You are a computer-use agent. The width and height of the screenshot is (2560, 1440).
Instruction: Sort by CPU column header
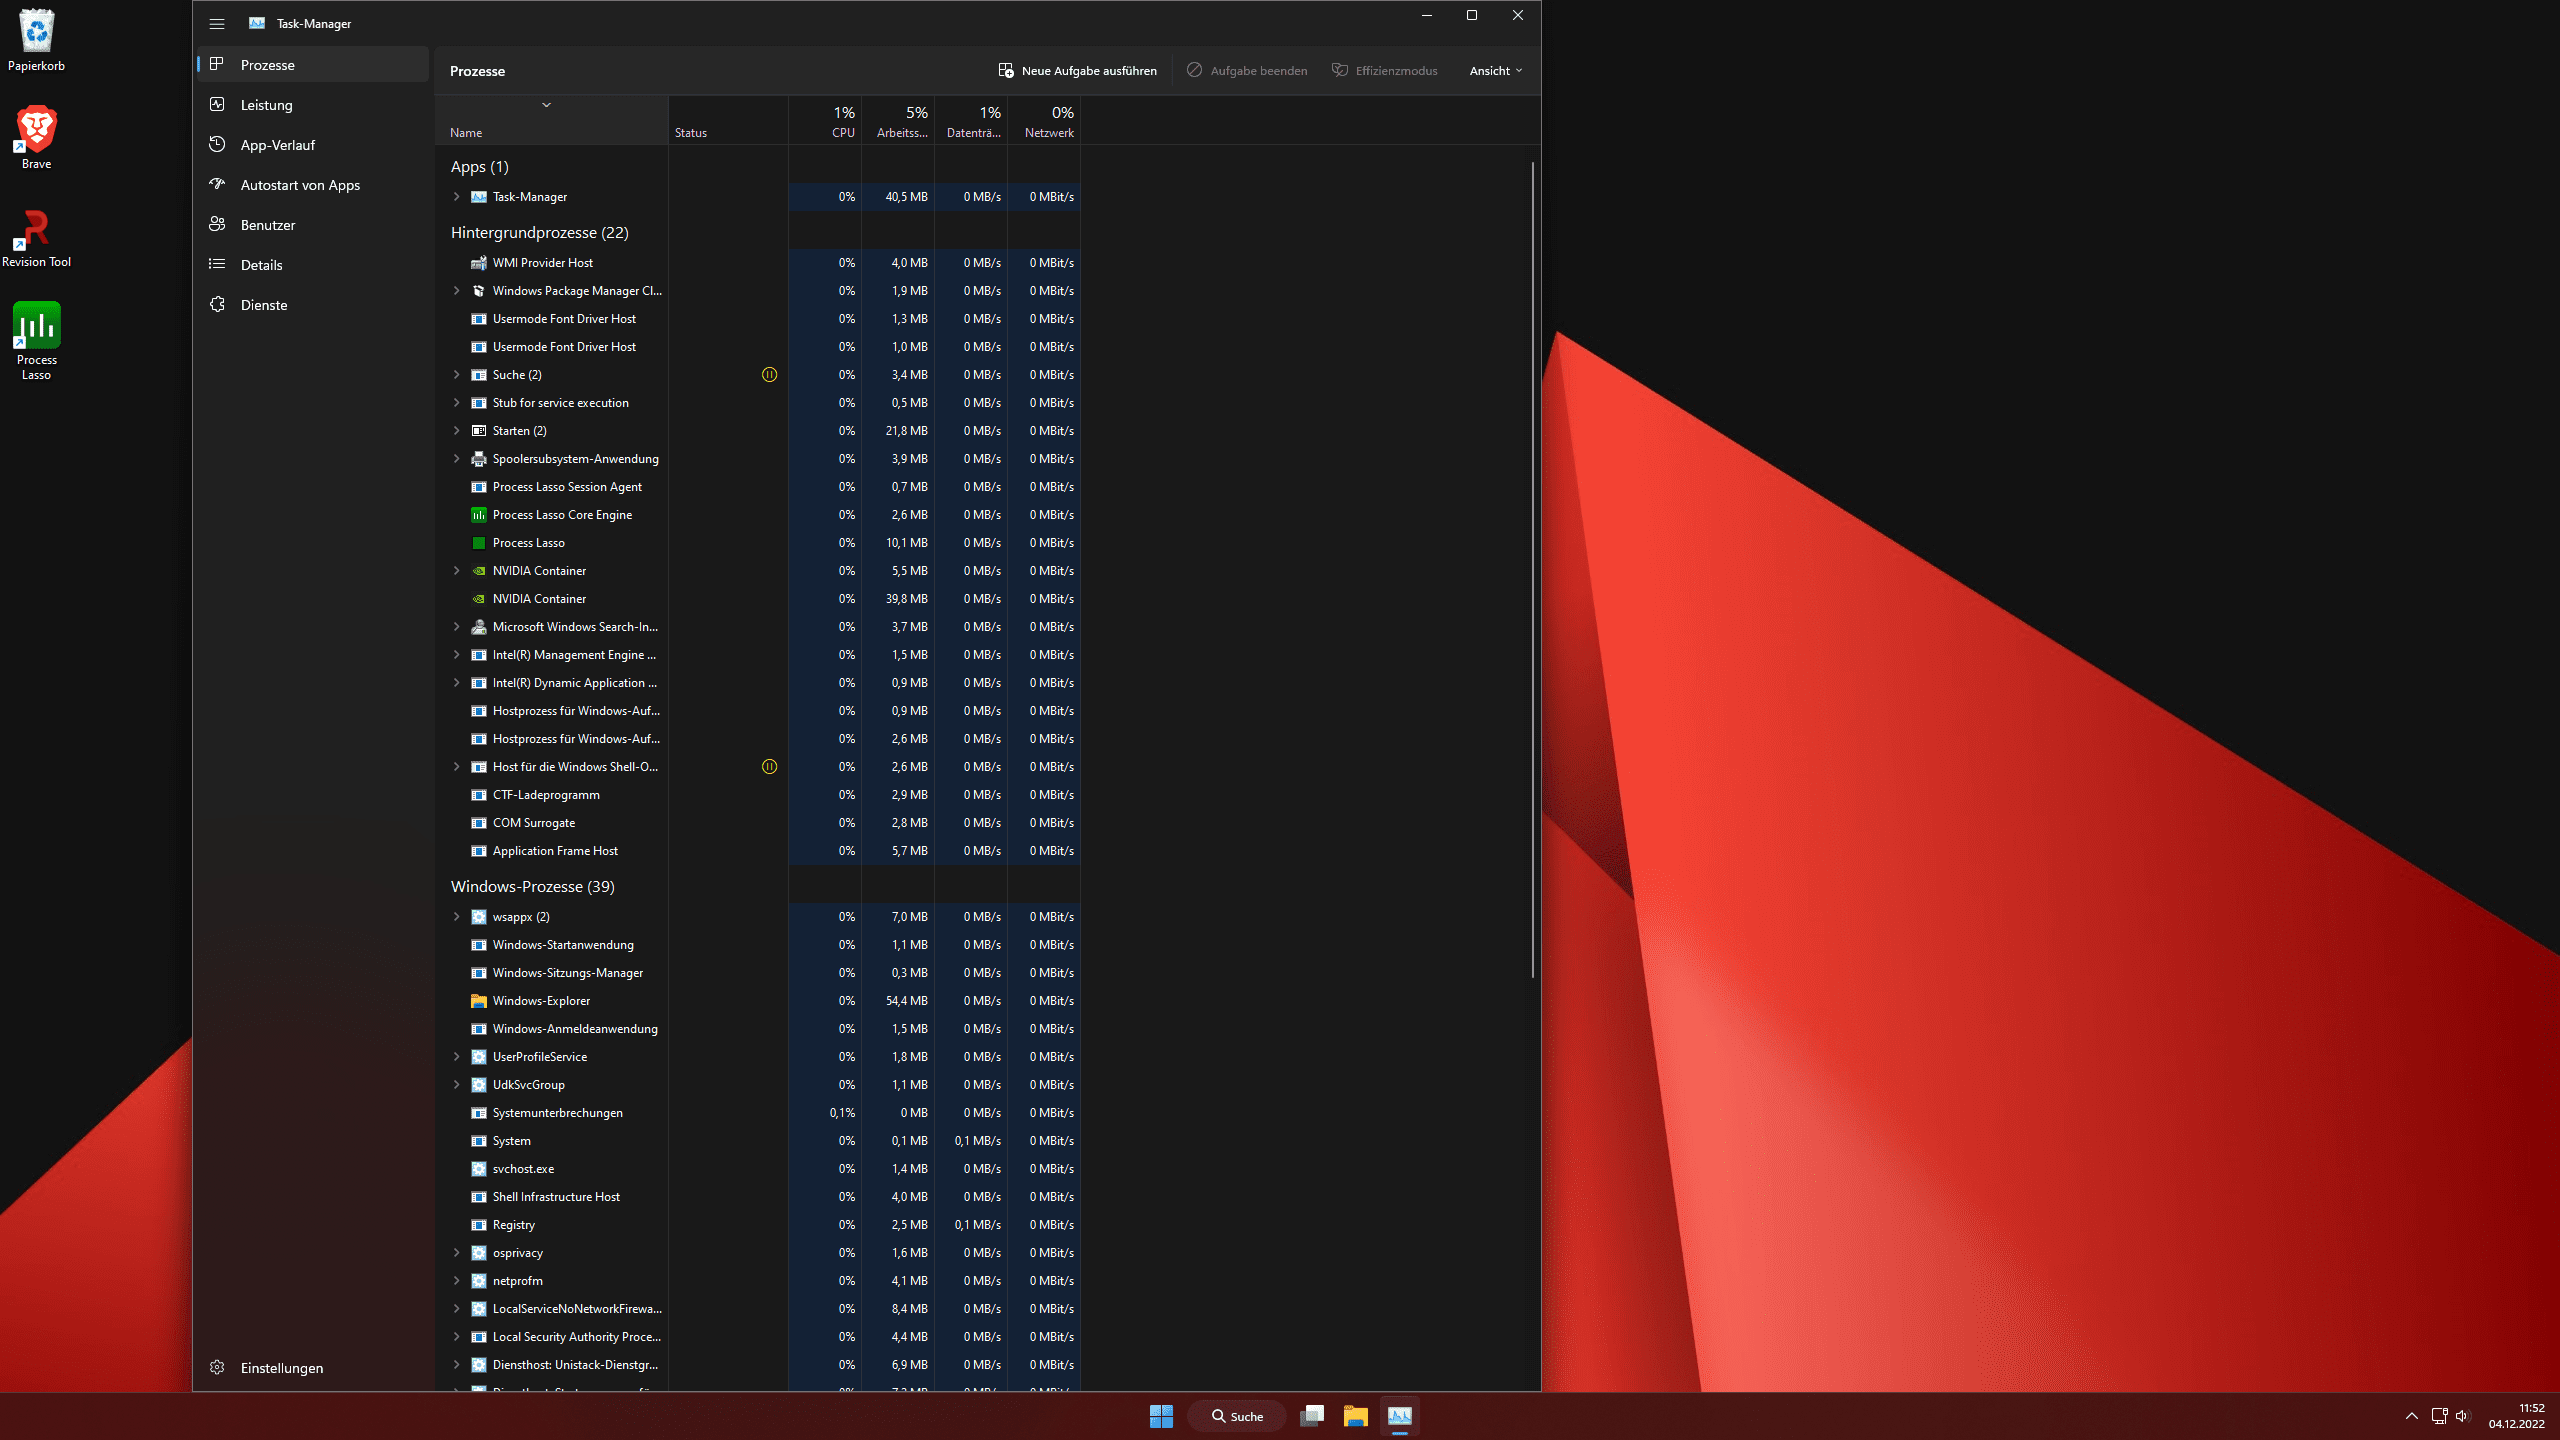(825, 121)
